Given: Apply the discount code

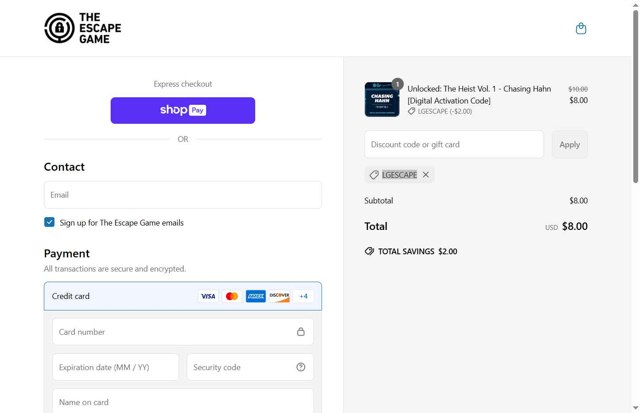Looking at the screenshot, I should pos(569,144).
